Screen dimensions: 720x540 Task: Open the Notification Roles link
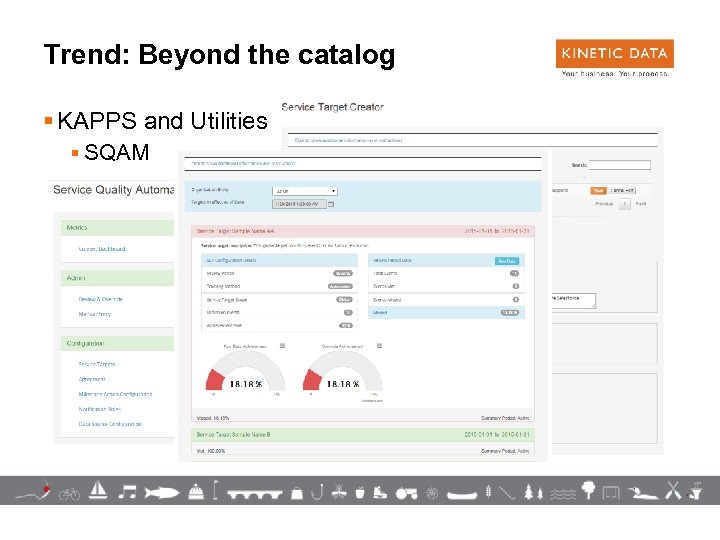click(100, 409)
